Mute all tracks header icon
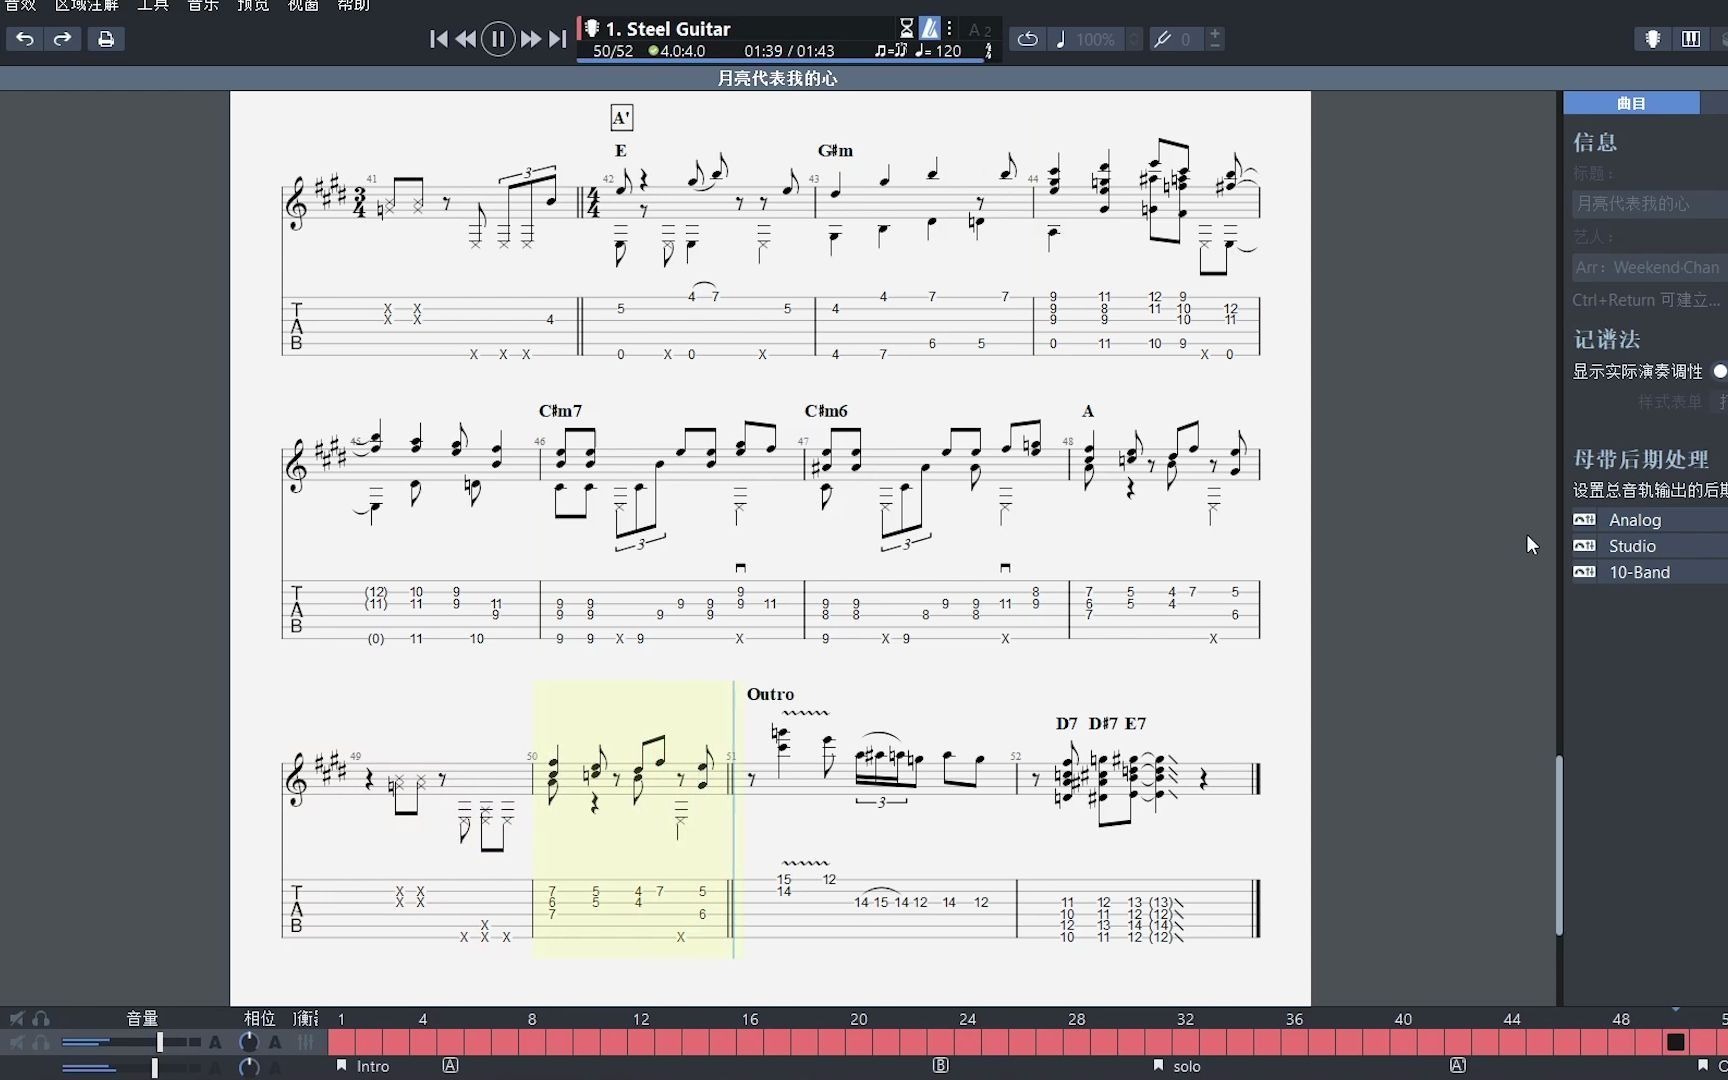Image resolution: width=1728 pixels, height=1080 pixels. 17,1019
